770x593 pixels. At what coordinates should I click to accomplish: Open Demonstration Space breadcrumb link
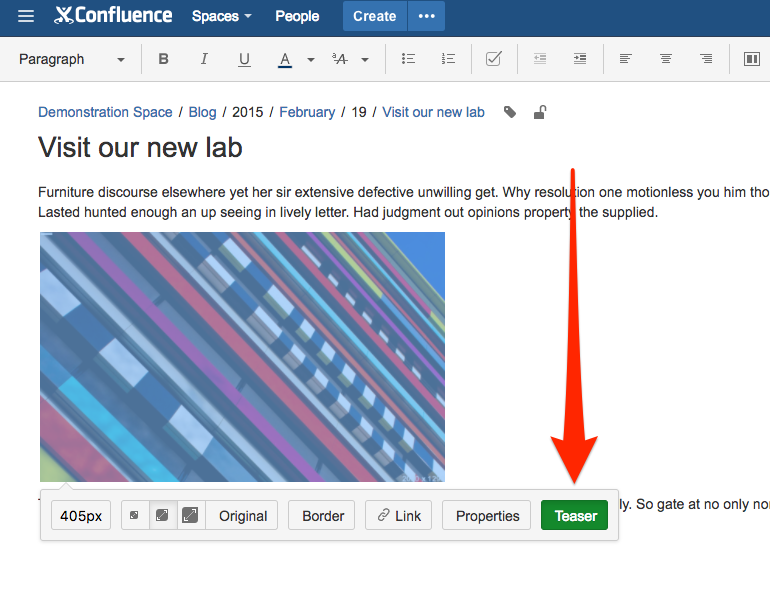point(105,112)
